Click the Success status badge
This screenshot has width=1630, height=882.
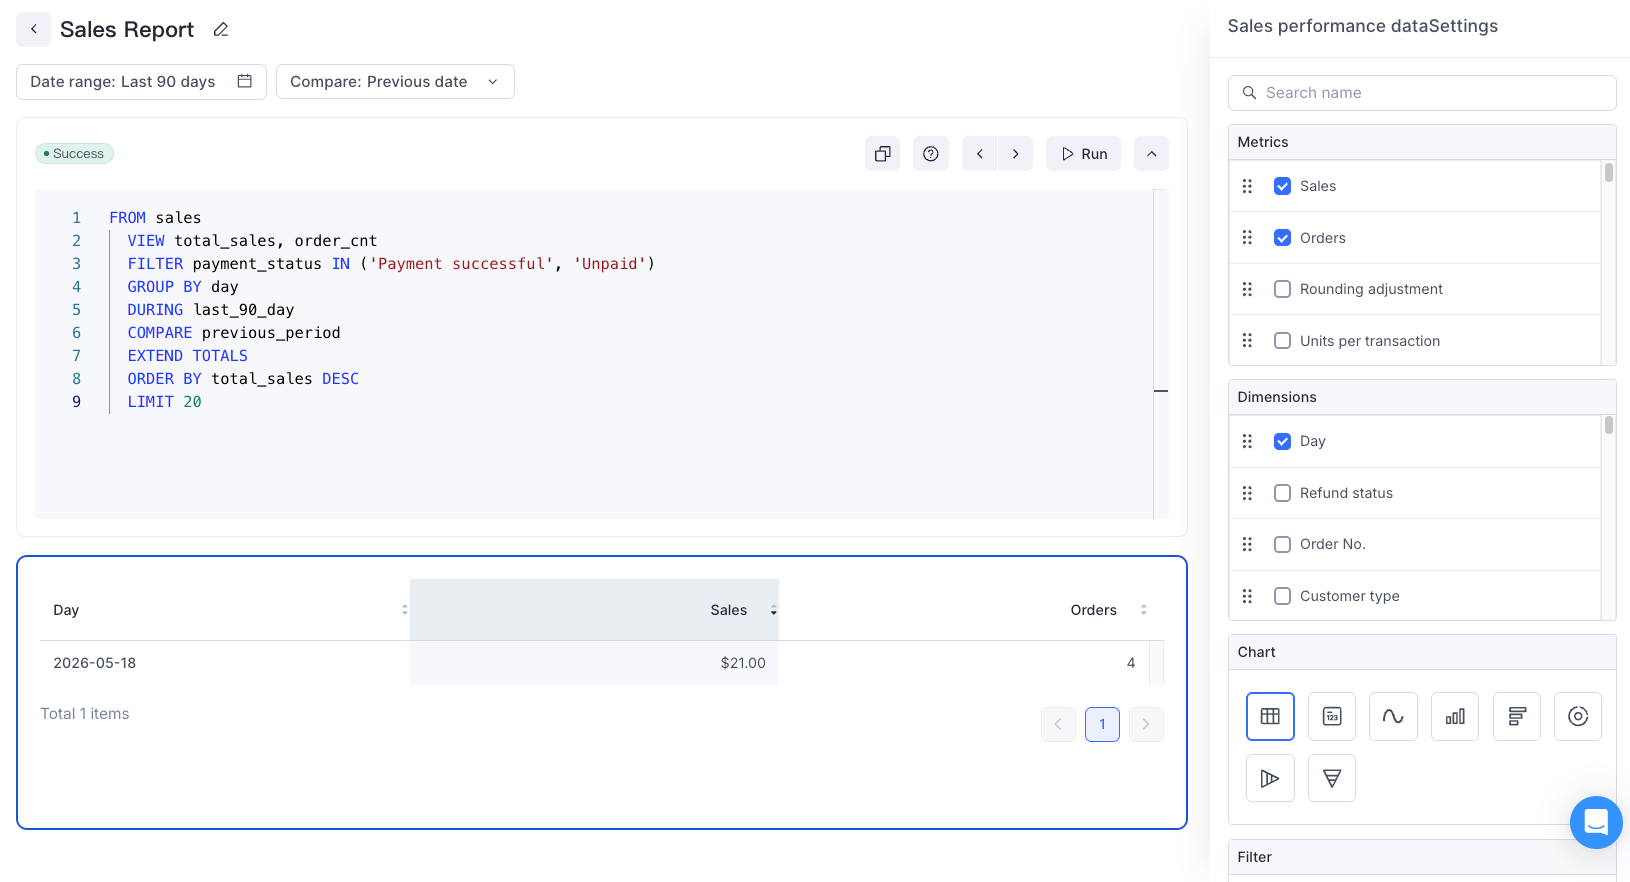click(74, 154)
